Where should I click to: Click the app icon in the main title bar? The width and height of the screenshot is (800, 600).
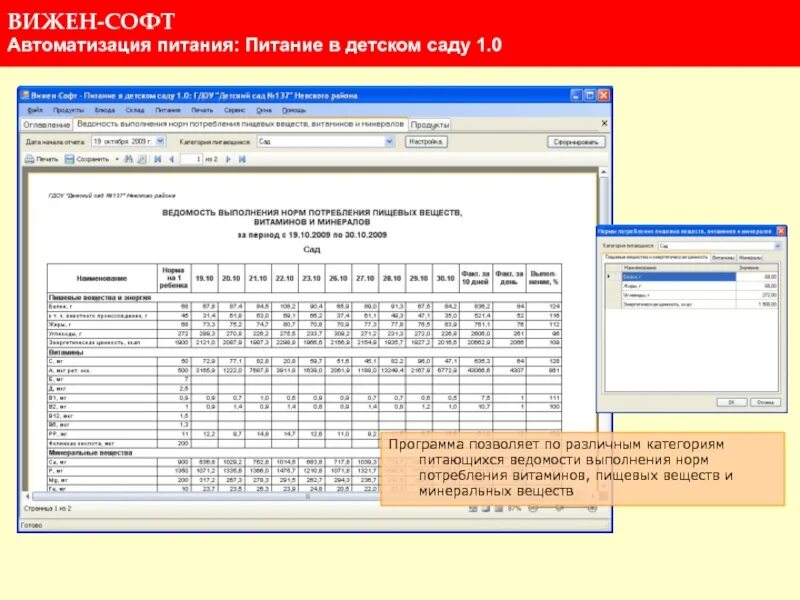pyautogui.click(x=25, y=95)
